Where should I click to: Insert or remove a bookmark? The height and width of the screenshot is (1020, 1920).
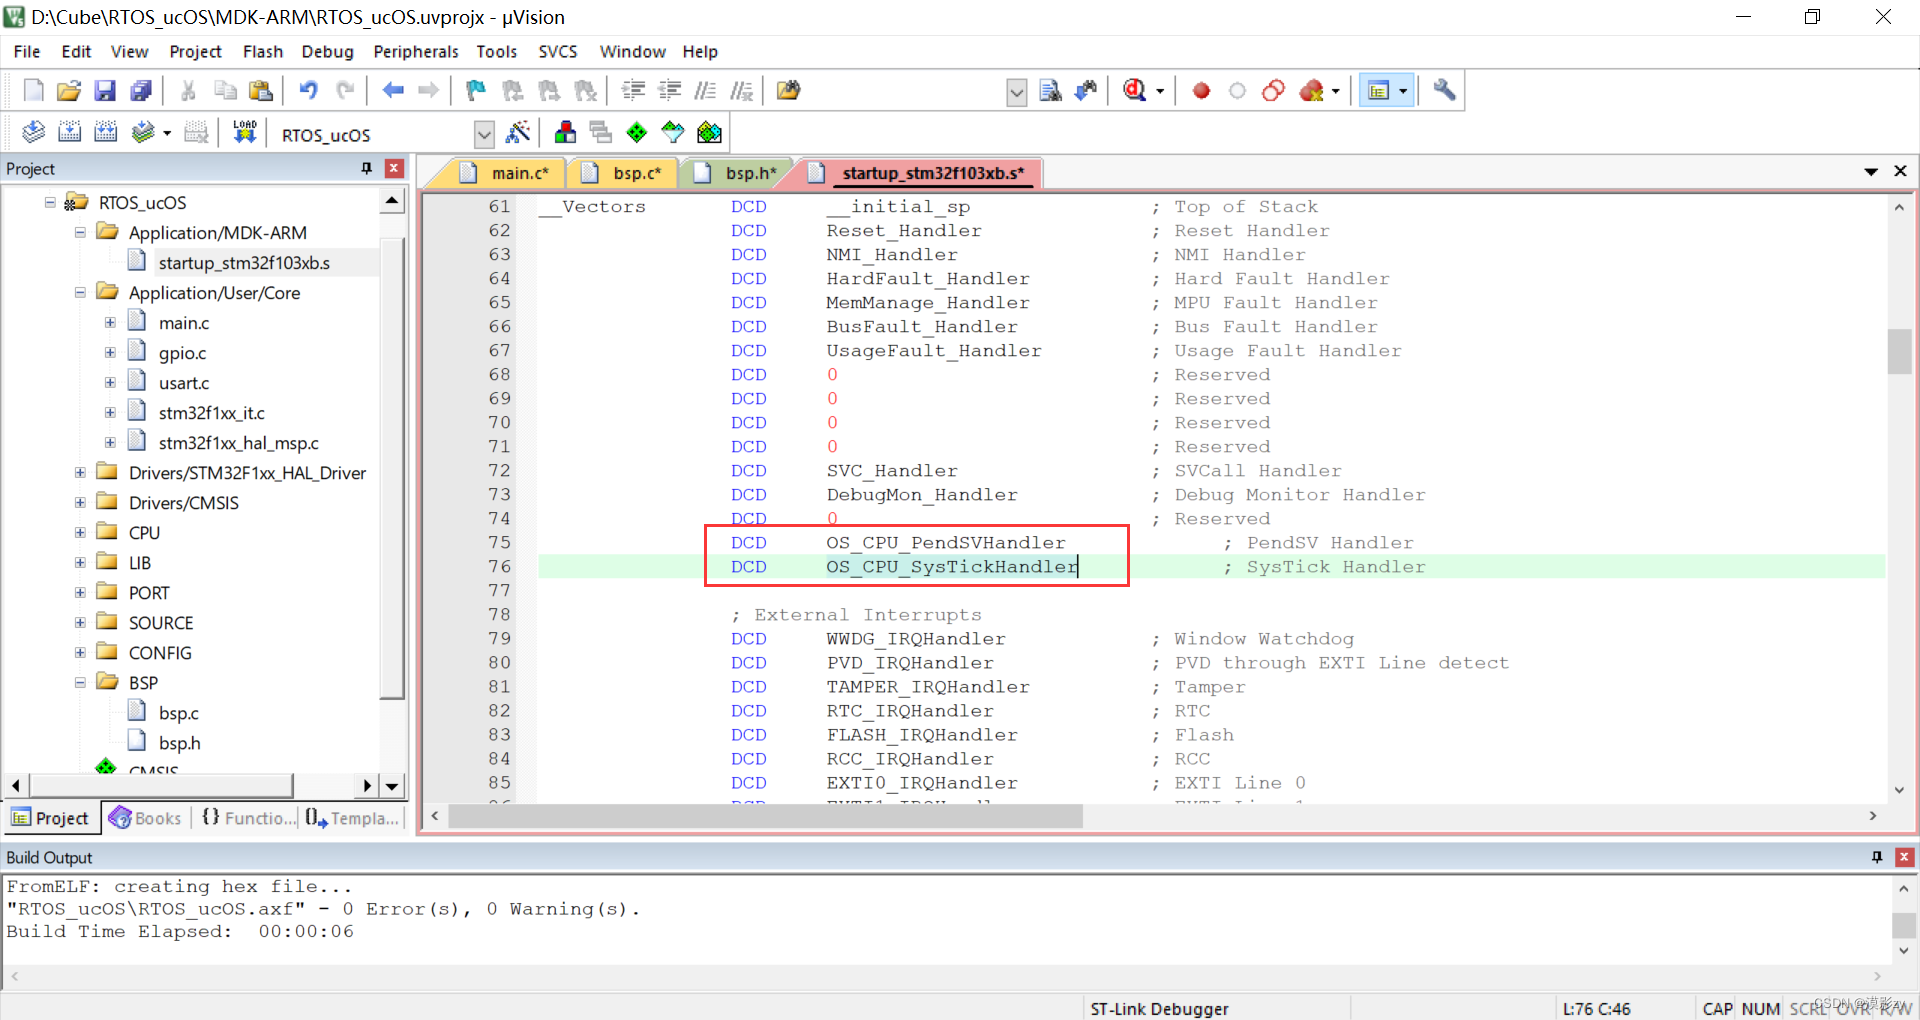click(x=476, y=91)
